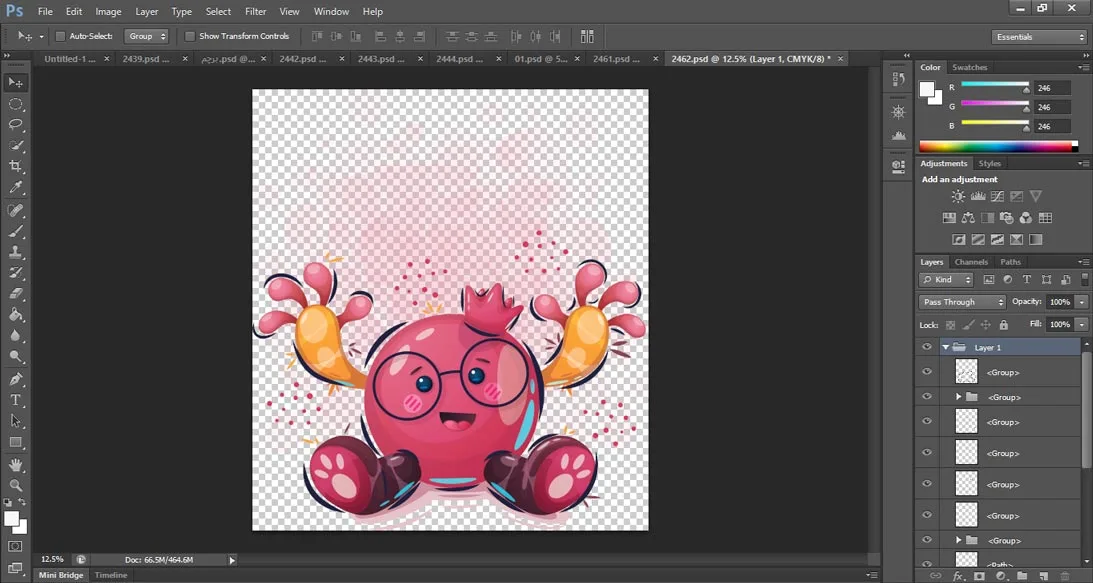Delete layer using the trash icon
This screenshot has height=583, width=1093.
point(1063,576)
